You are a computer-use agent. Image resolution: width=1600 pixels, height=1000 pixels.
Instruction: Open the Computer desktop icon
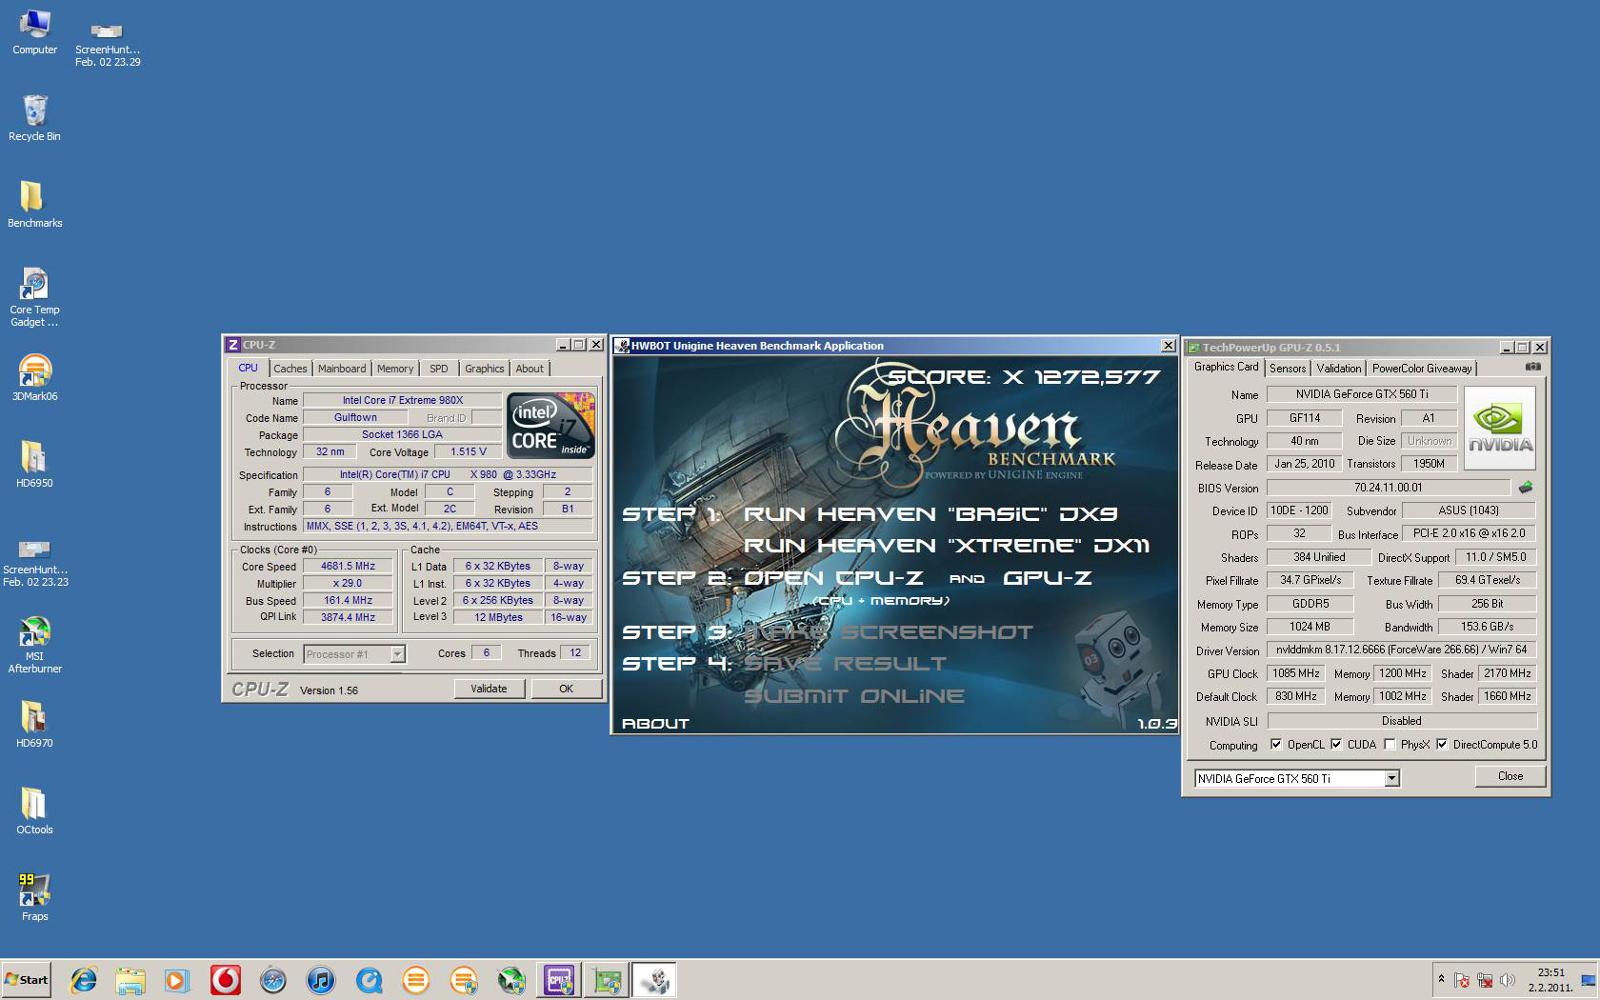point(35,31)
